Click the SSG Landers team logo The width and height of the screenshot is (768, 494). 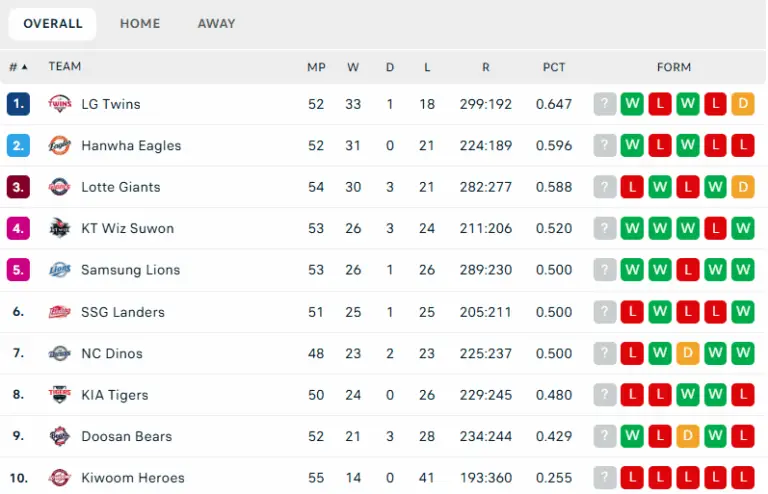coord(60,312)
